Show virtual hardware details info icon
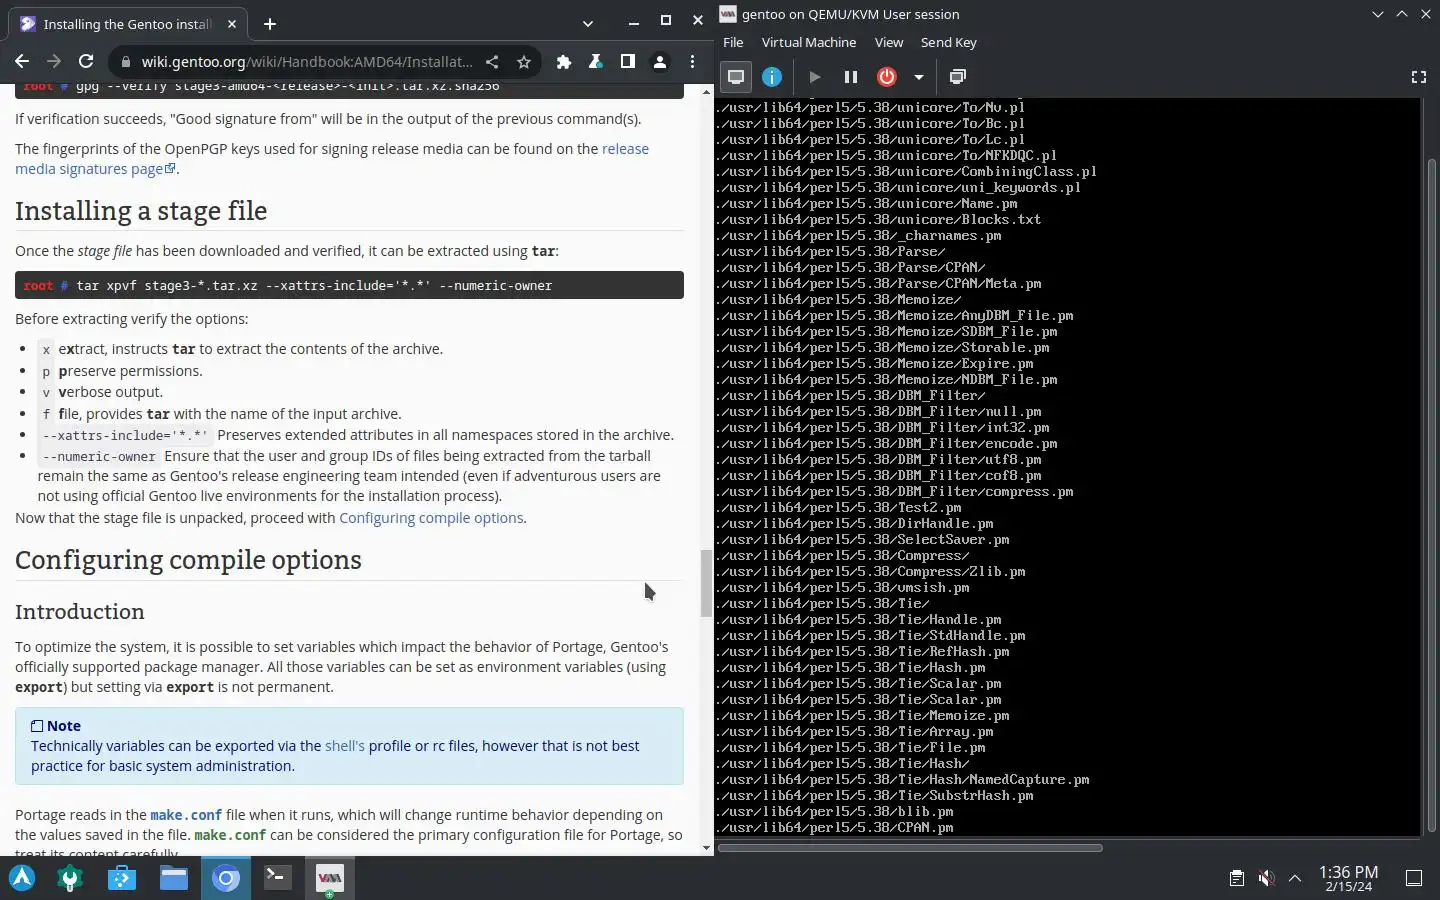This screenshot has height=900, width=1440. click(772, 77)
